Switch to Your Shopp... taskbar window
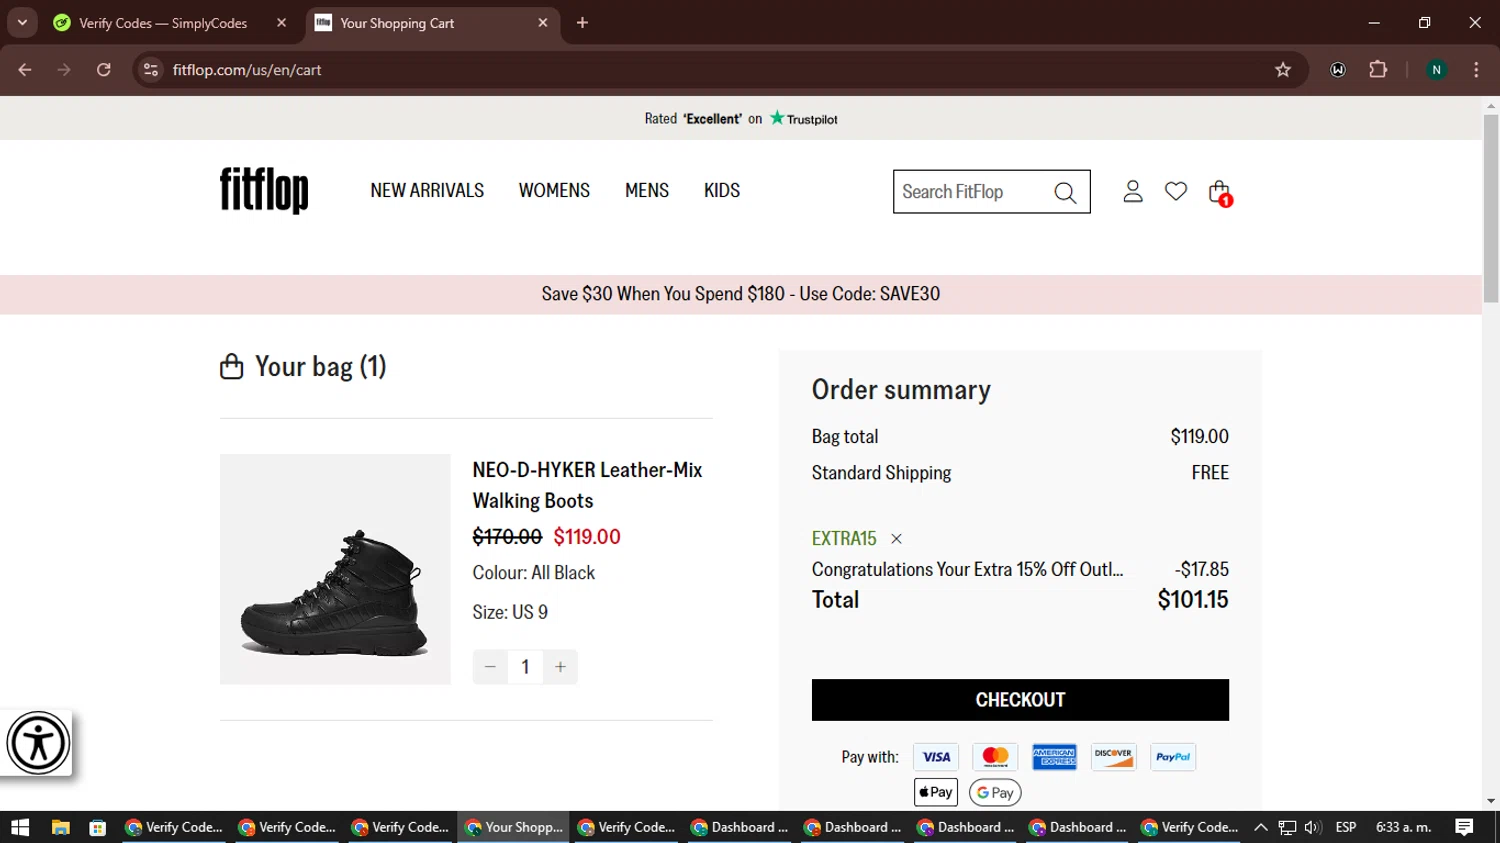 515,827
